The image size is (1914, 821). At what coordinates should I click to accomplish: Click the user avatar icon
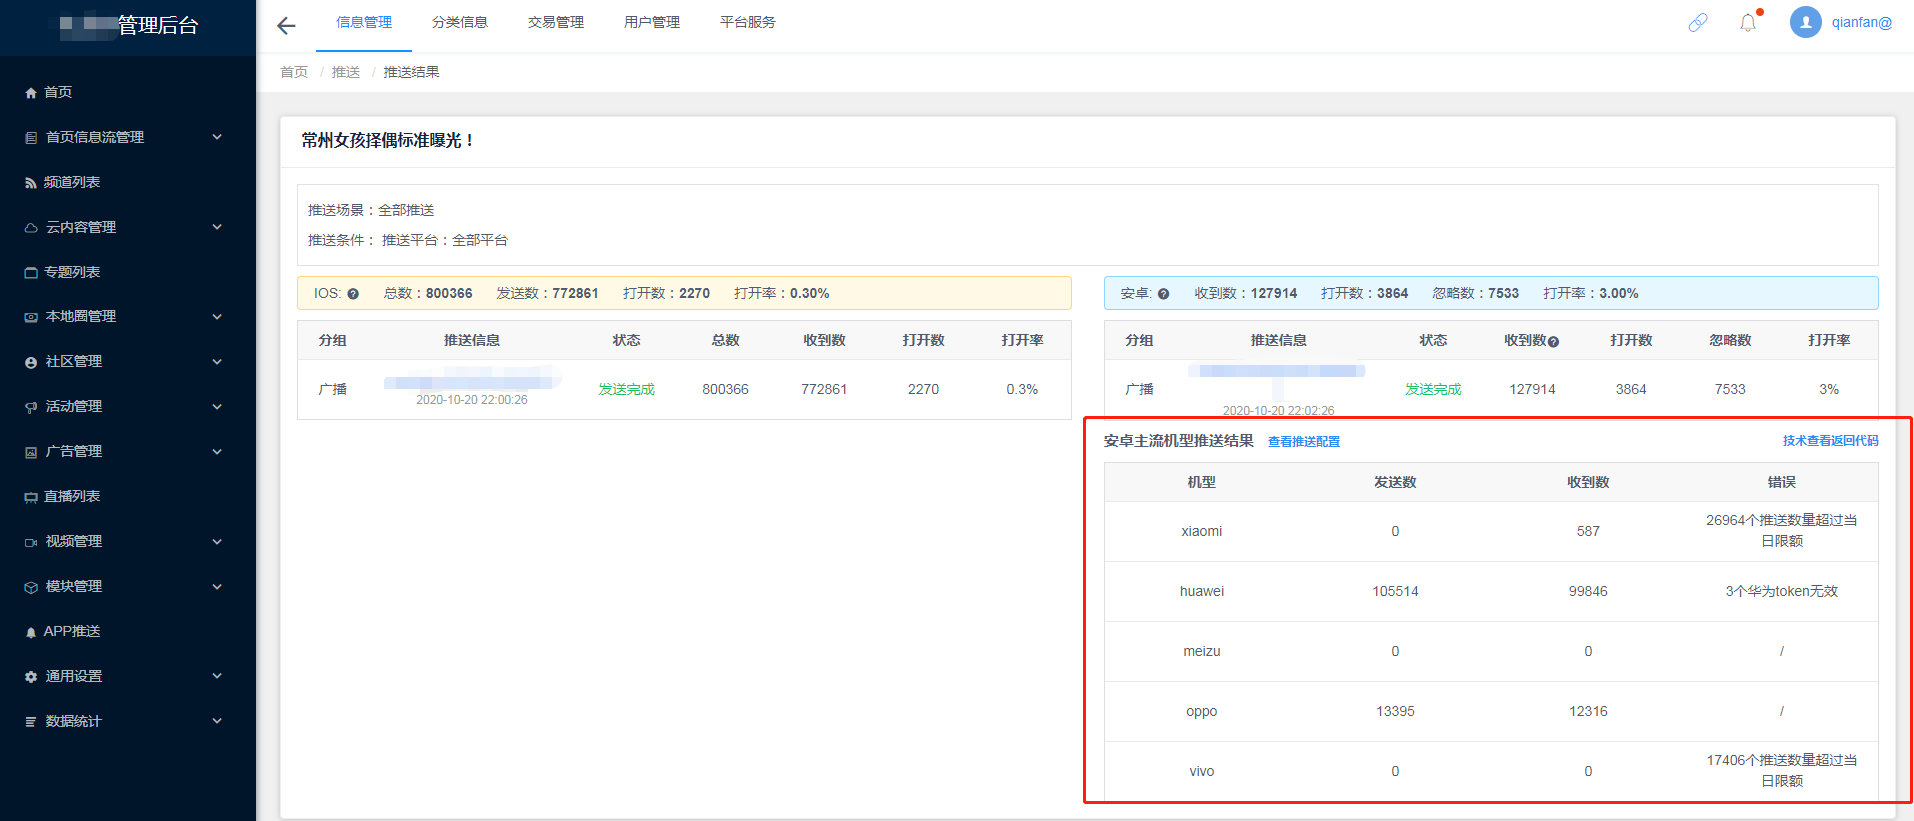(x=1805, y=22)
